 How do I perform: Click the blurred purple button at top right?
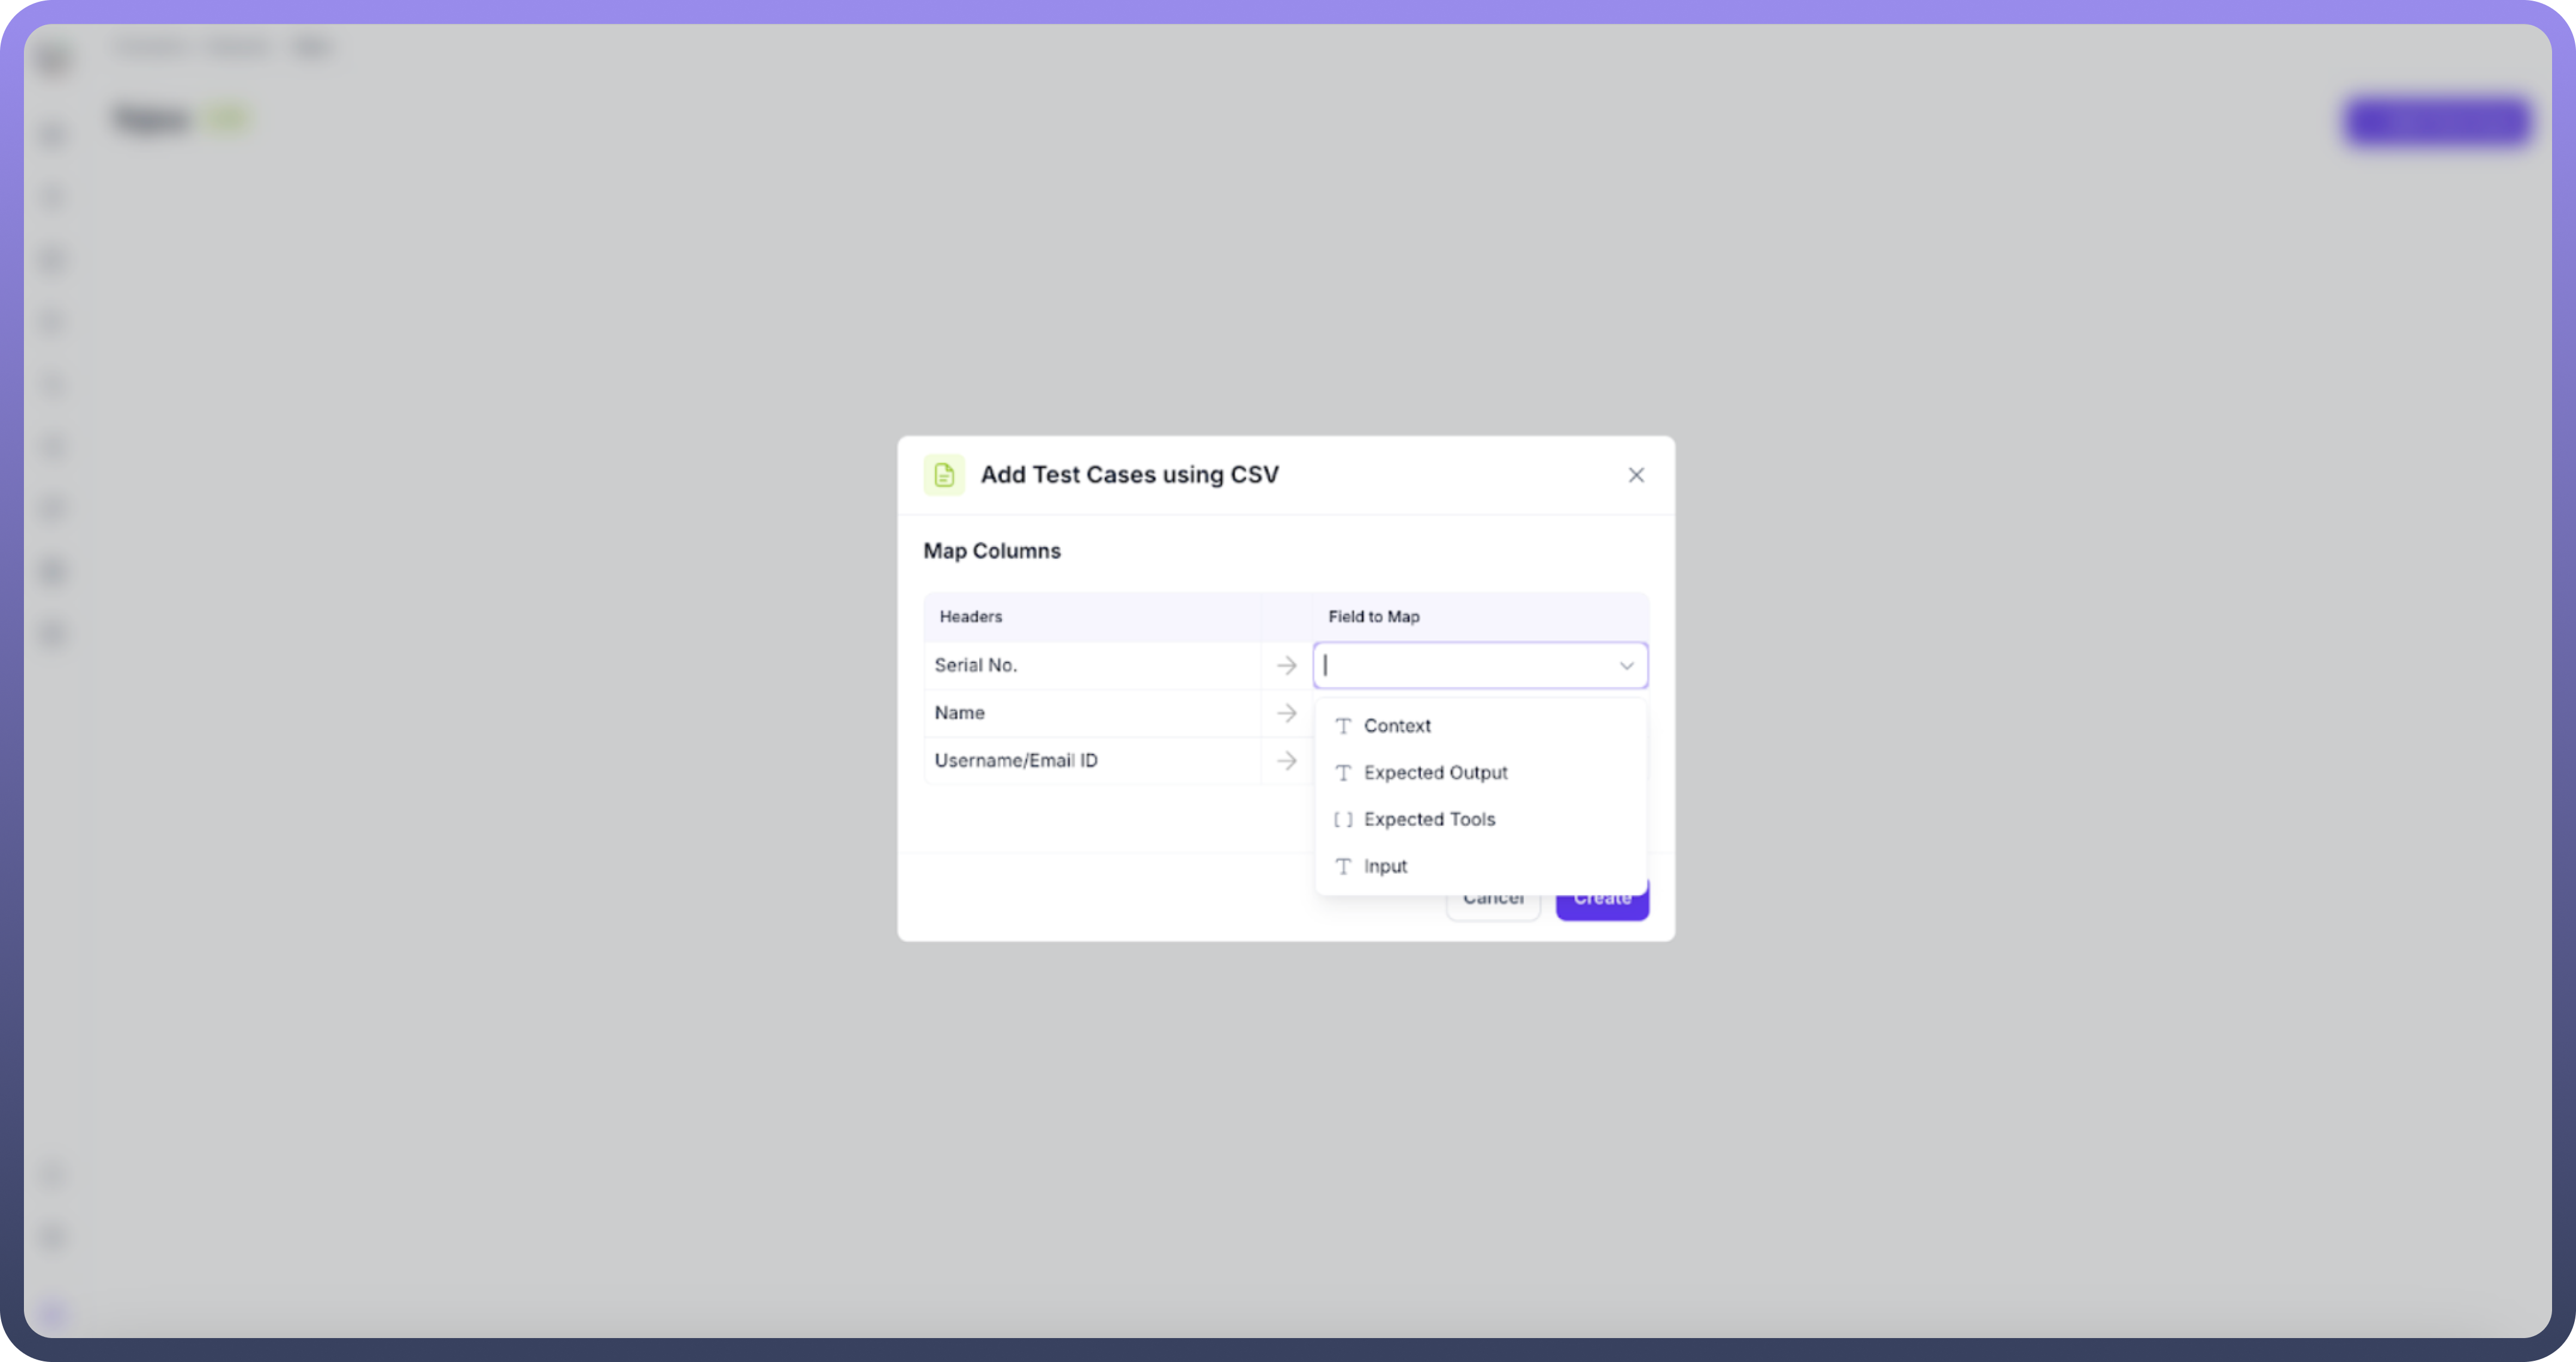pos(2436,122)
